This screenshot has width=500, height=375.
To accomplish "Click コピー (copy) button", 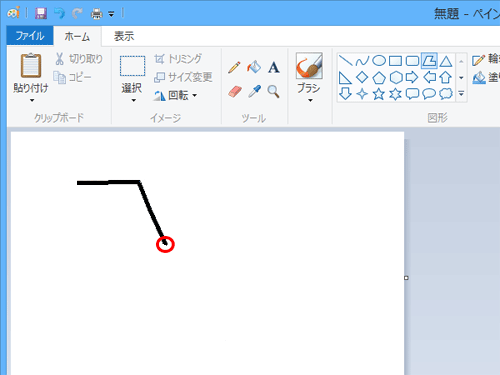I will (x=72, y=77).
